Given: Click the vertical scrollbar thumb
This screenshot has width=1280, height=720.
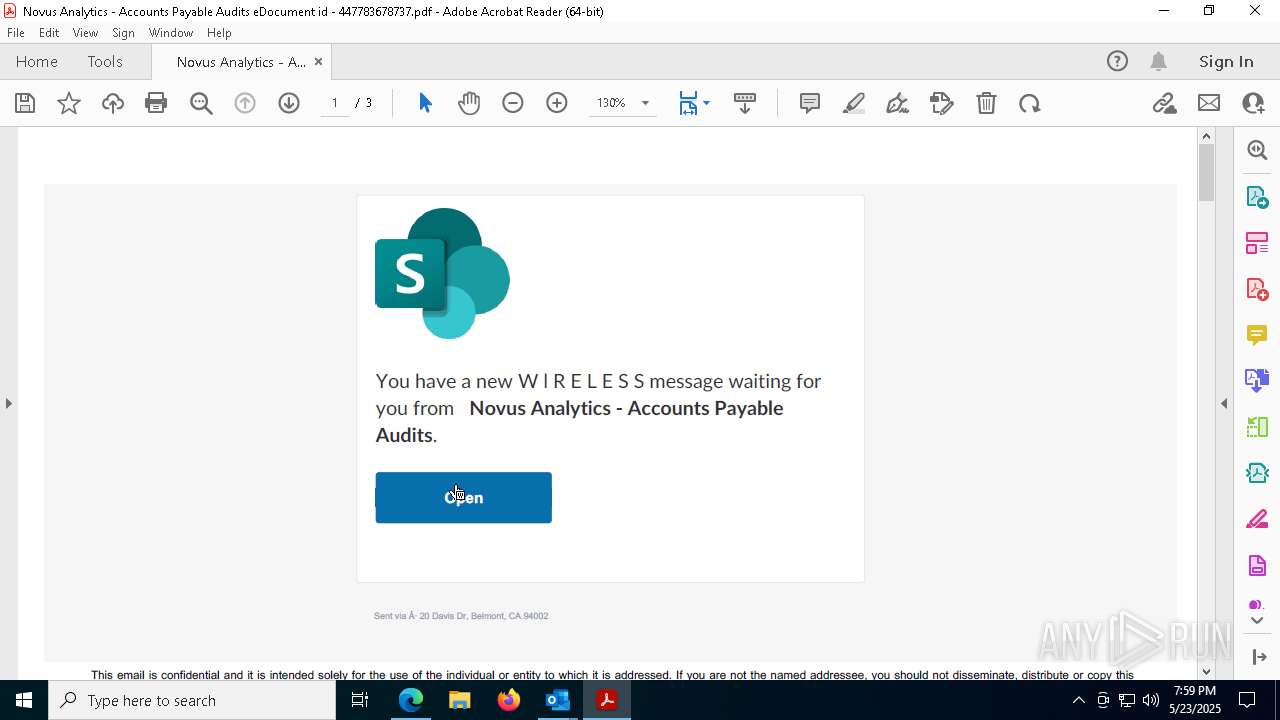Looking at the screenshot, I should 1206,172.
